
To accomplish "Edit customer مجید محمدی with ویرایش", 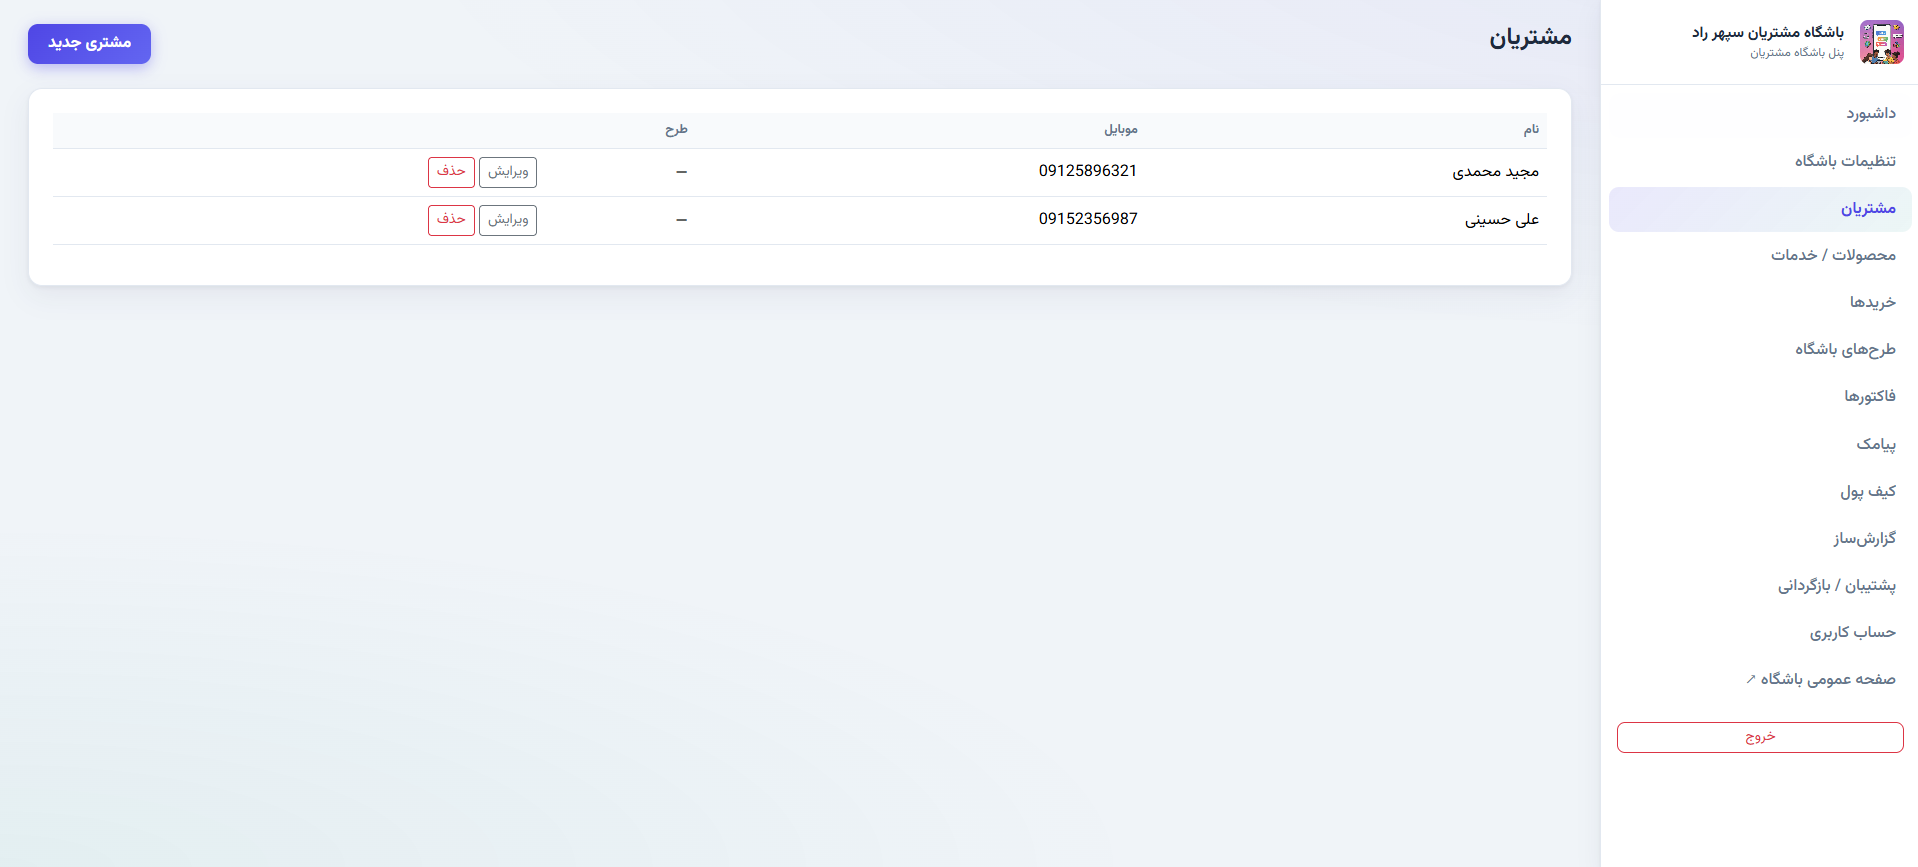I will pyautogui.click(x=508, y=172).
